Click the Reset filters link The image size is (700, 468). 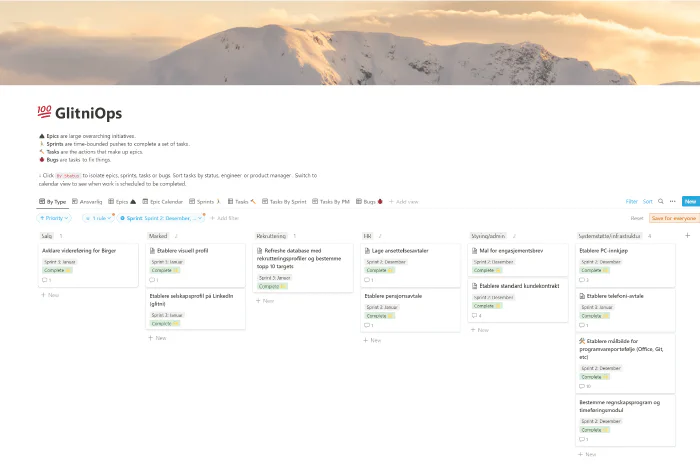pos(636,217)
